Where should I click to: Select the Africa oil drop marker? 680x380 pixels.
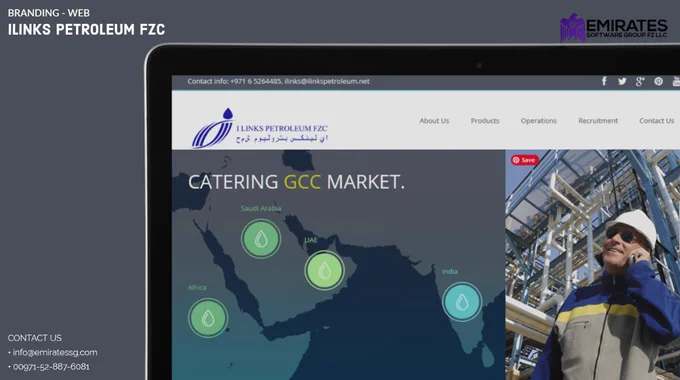click(208, 318)
